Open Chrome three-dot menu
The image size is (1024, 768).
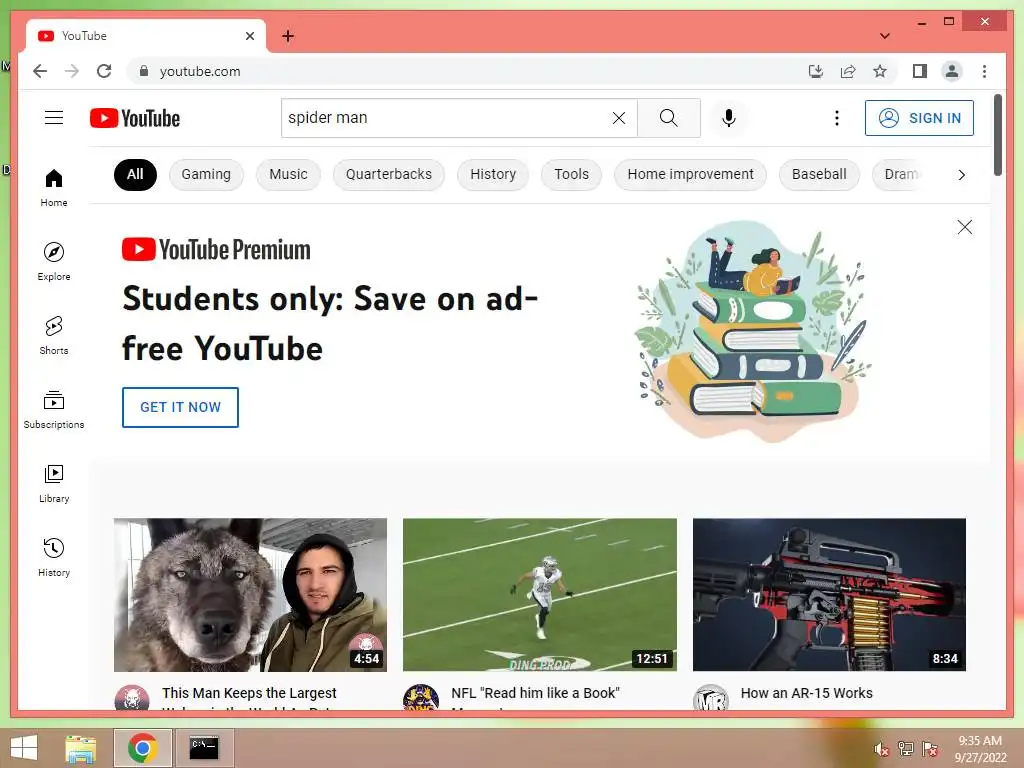coord(984,71)
